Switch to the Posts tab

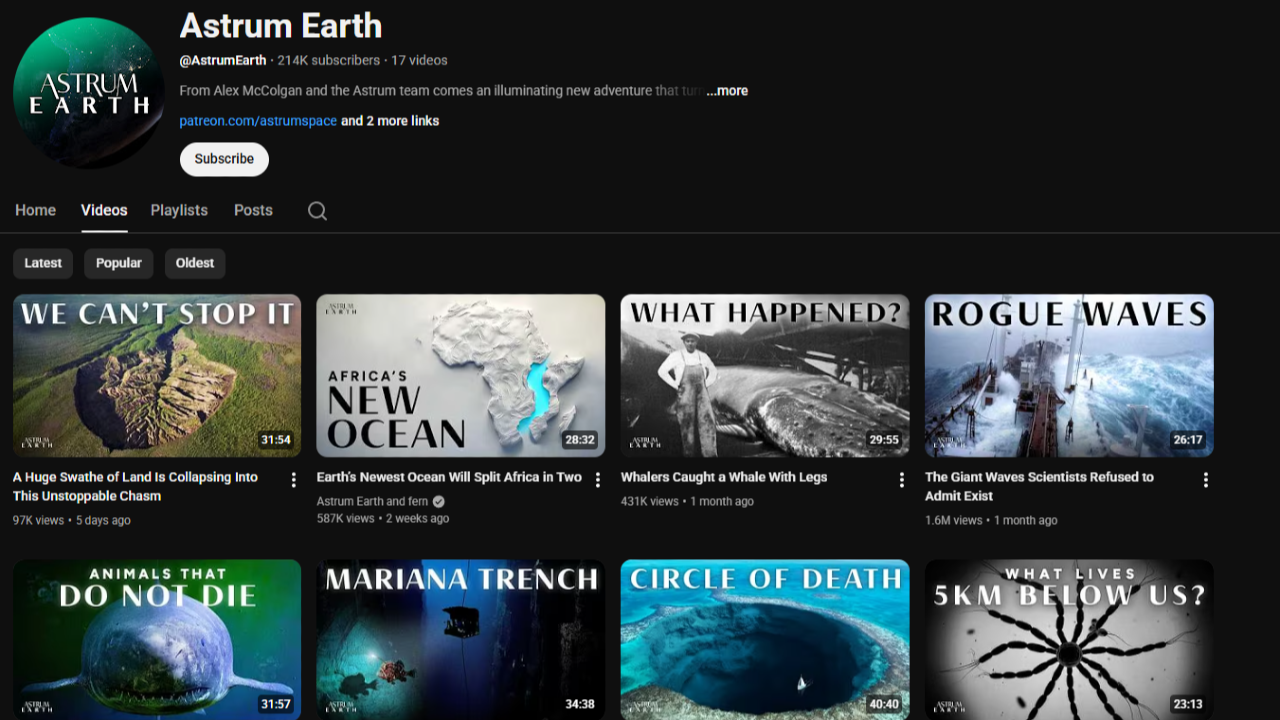[253, 210]
